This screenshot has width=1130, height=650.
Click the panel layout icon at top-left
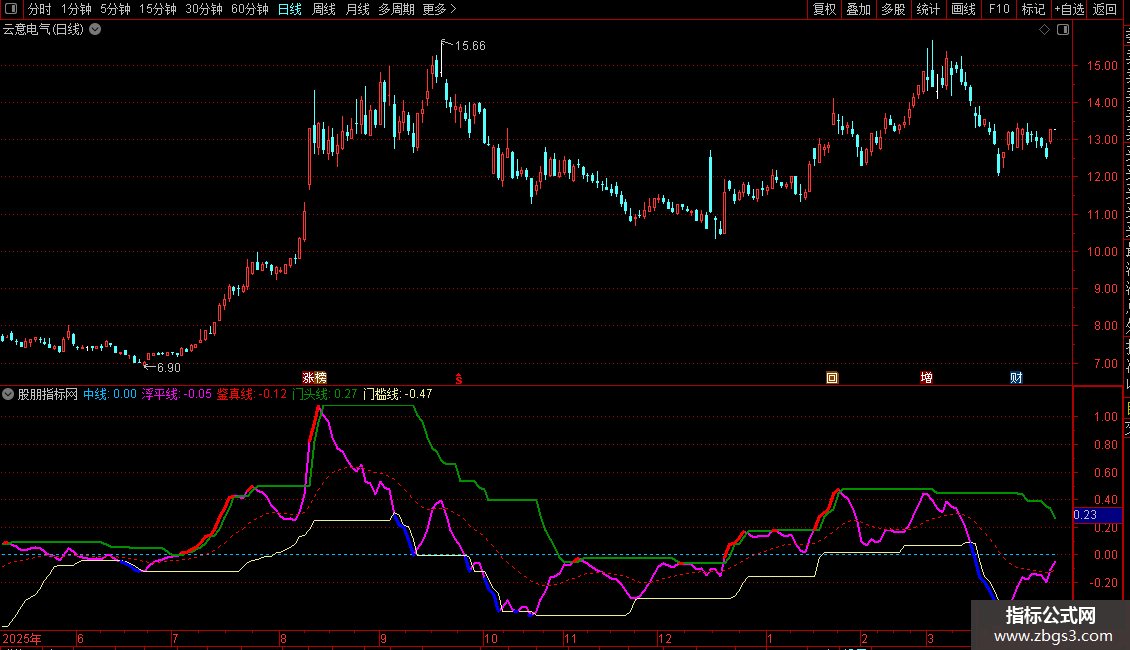tap(11, 9)
